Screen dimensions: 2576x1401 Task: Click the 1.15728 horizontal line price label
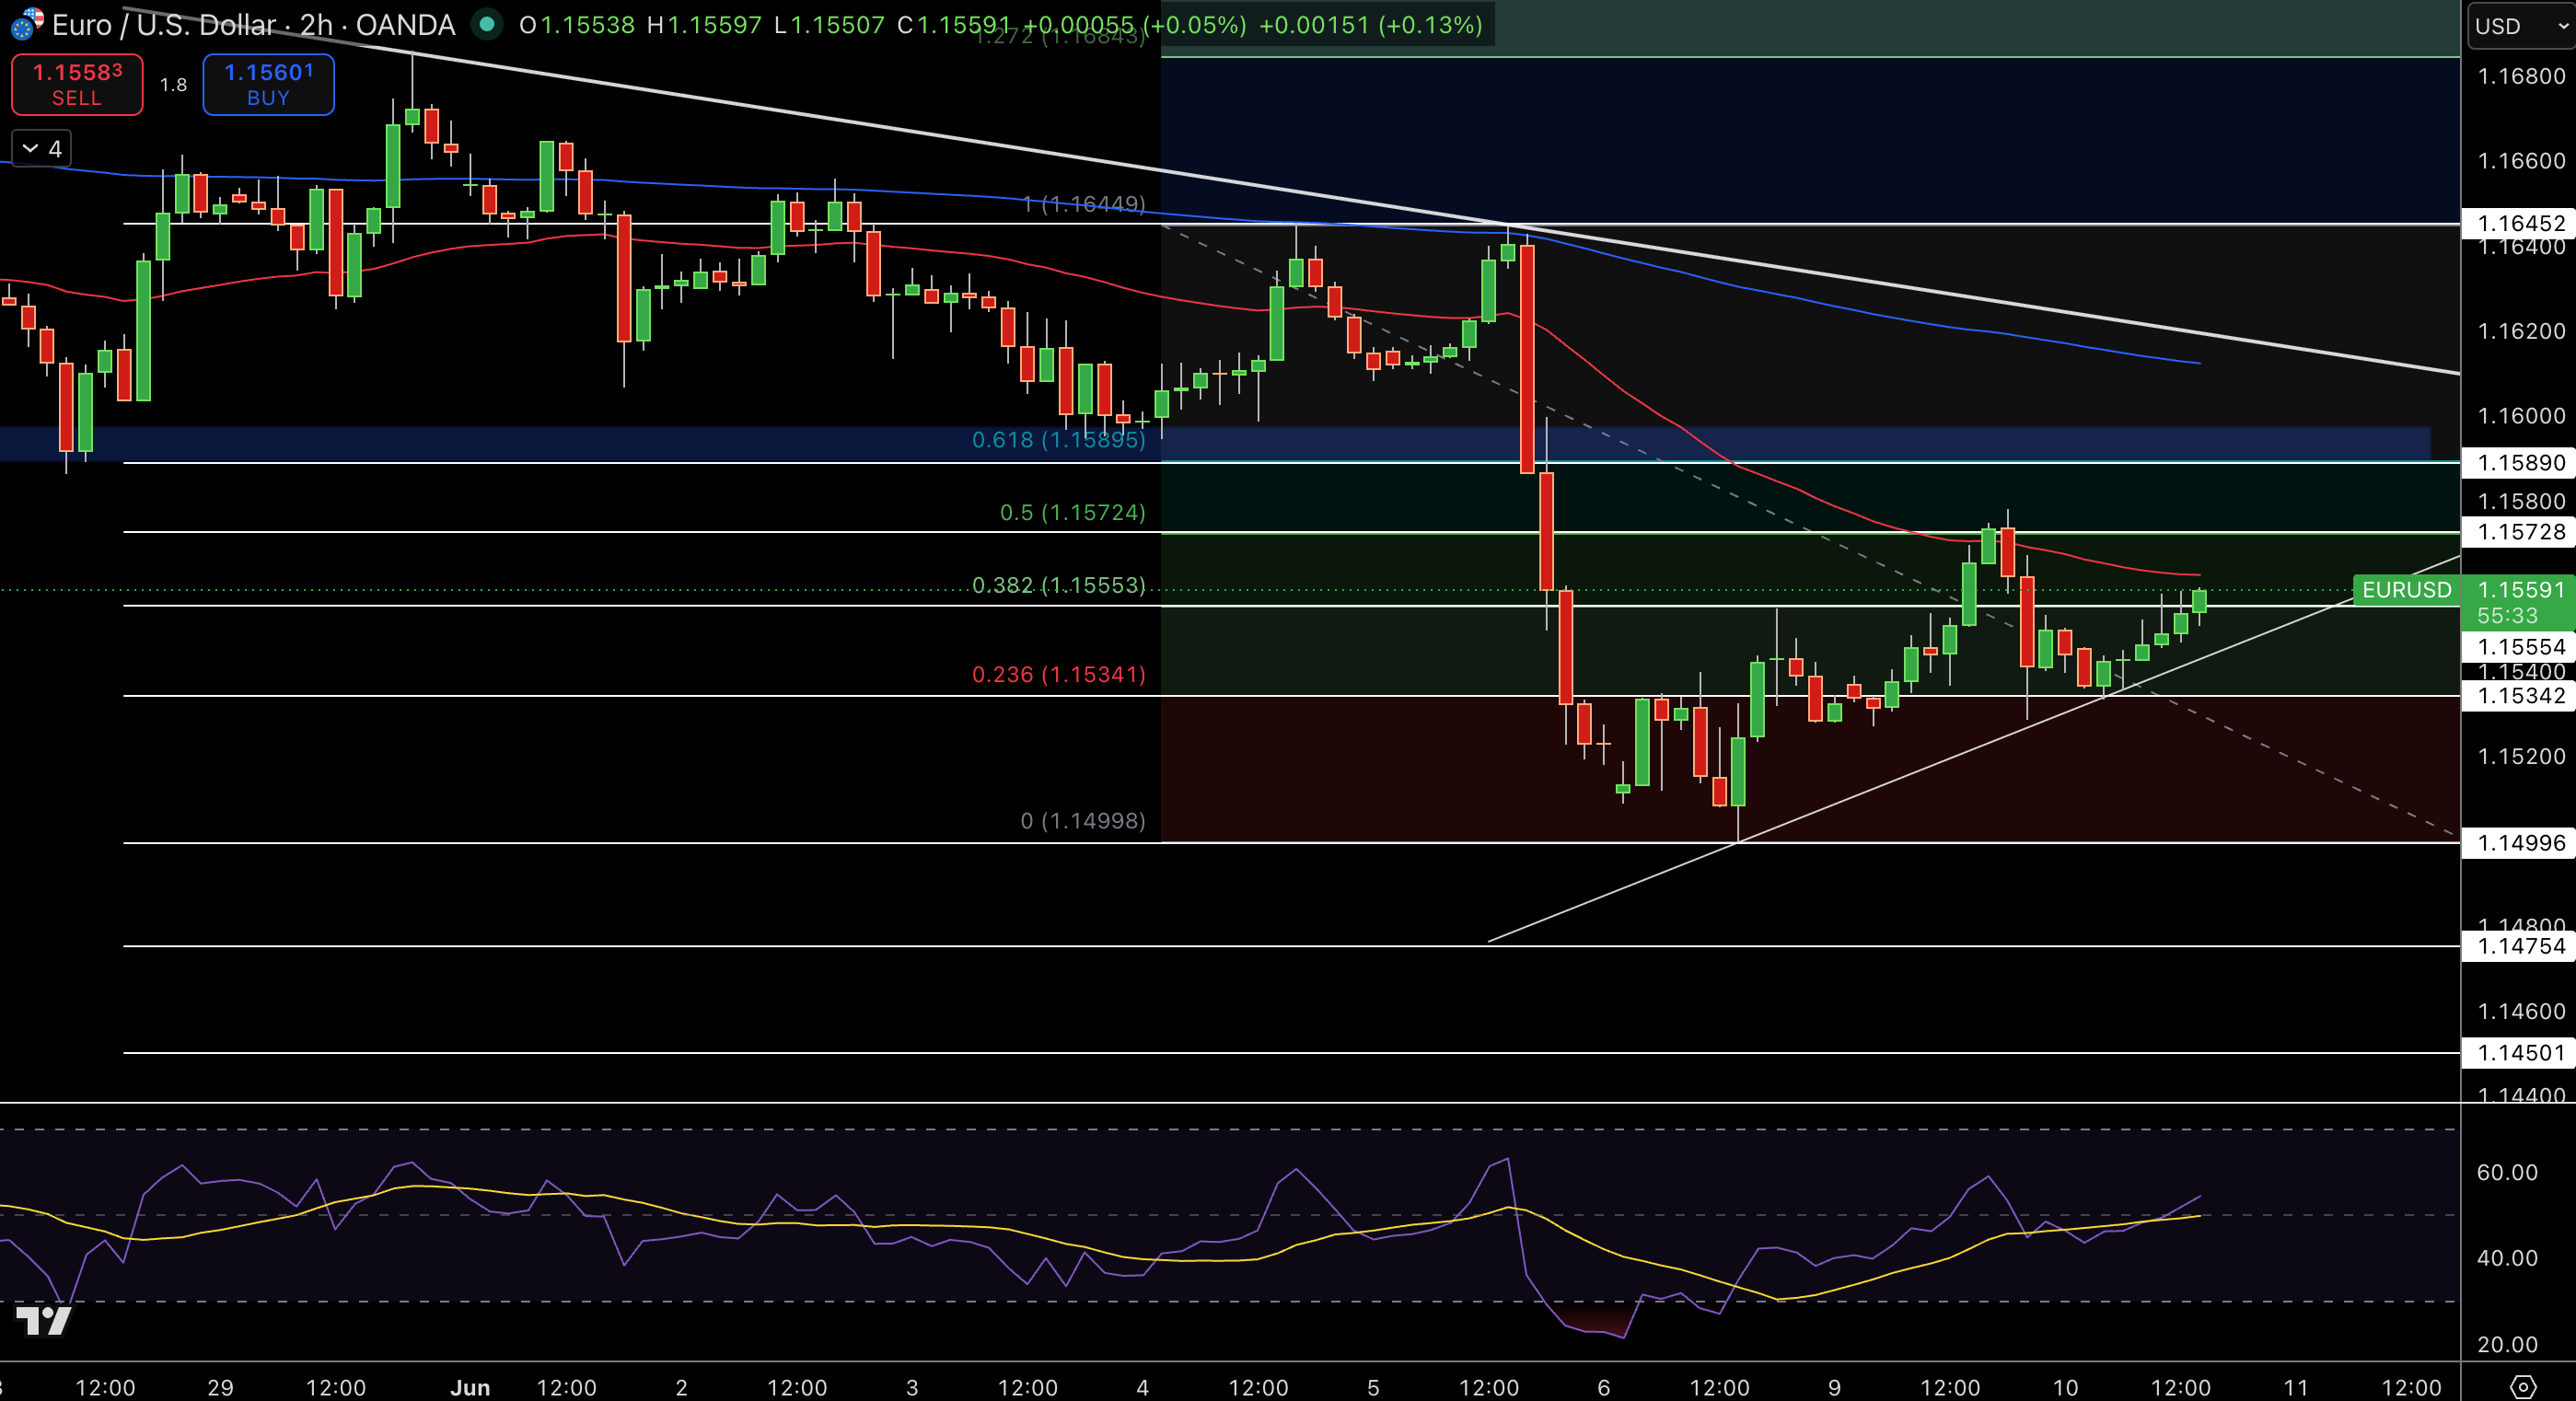coord(2520,532)
